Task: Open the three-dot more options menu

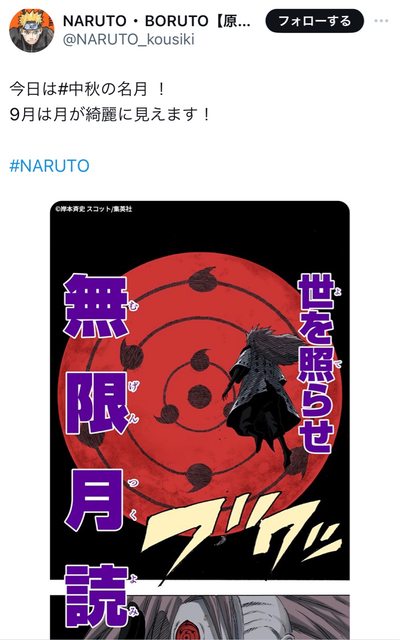Action: pos(381,21)
